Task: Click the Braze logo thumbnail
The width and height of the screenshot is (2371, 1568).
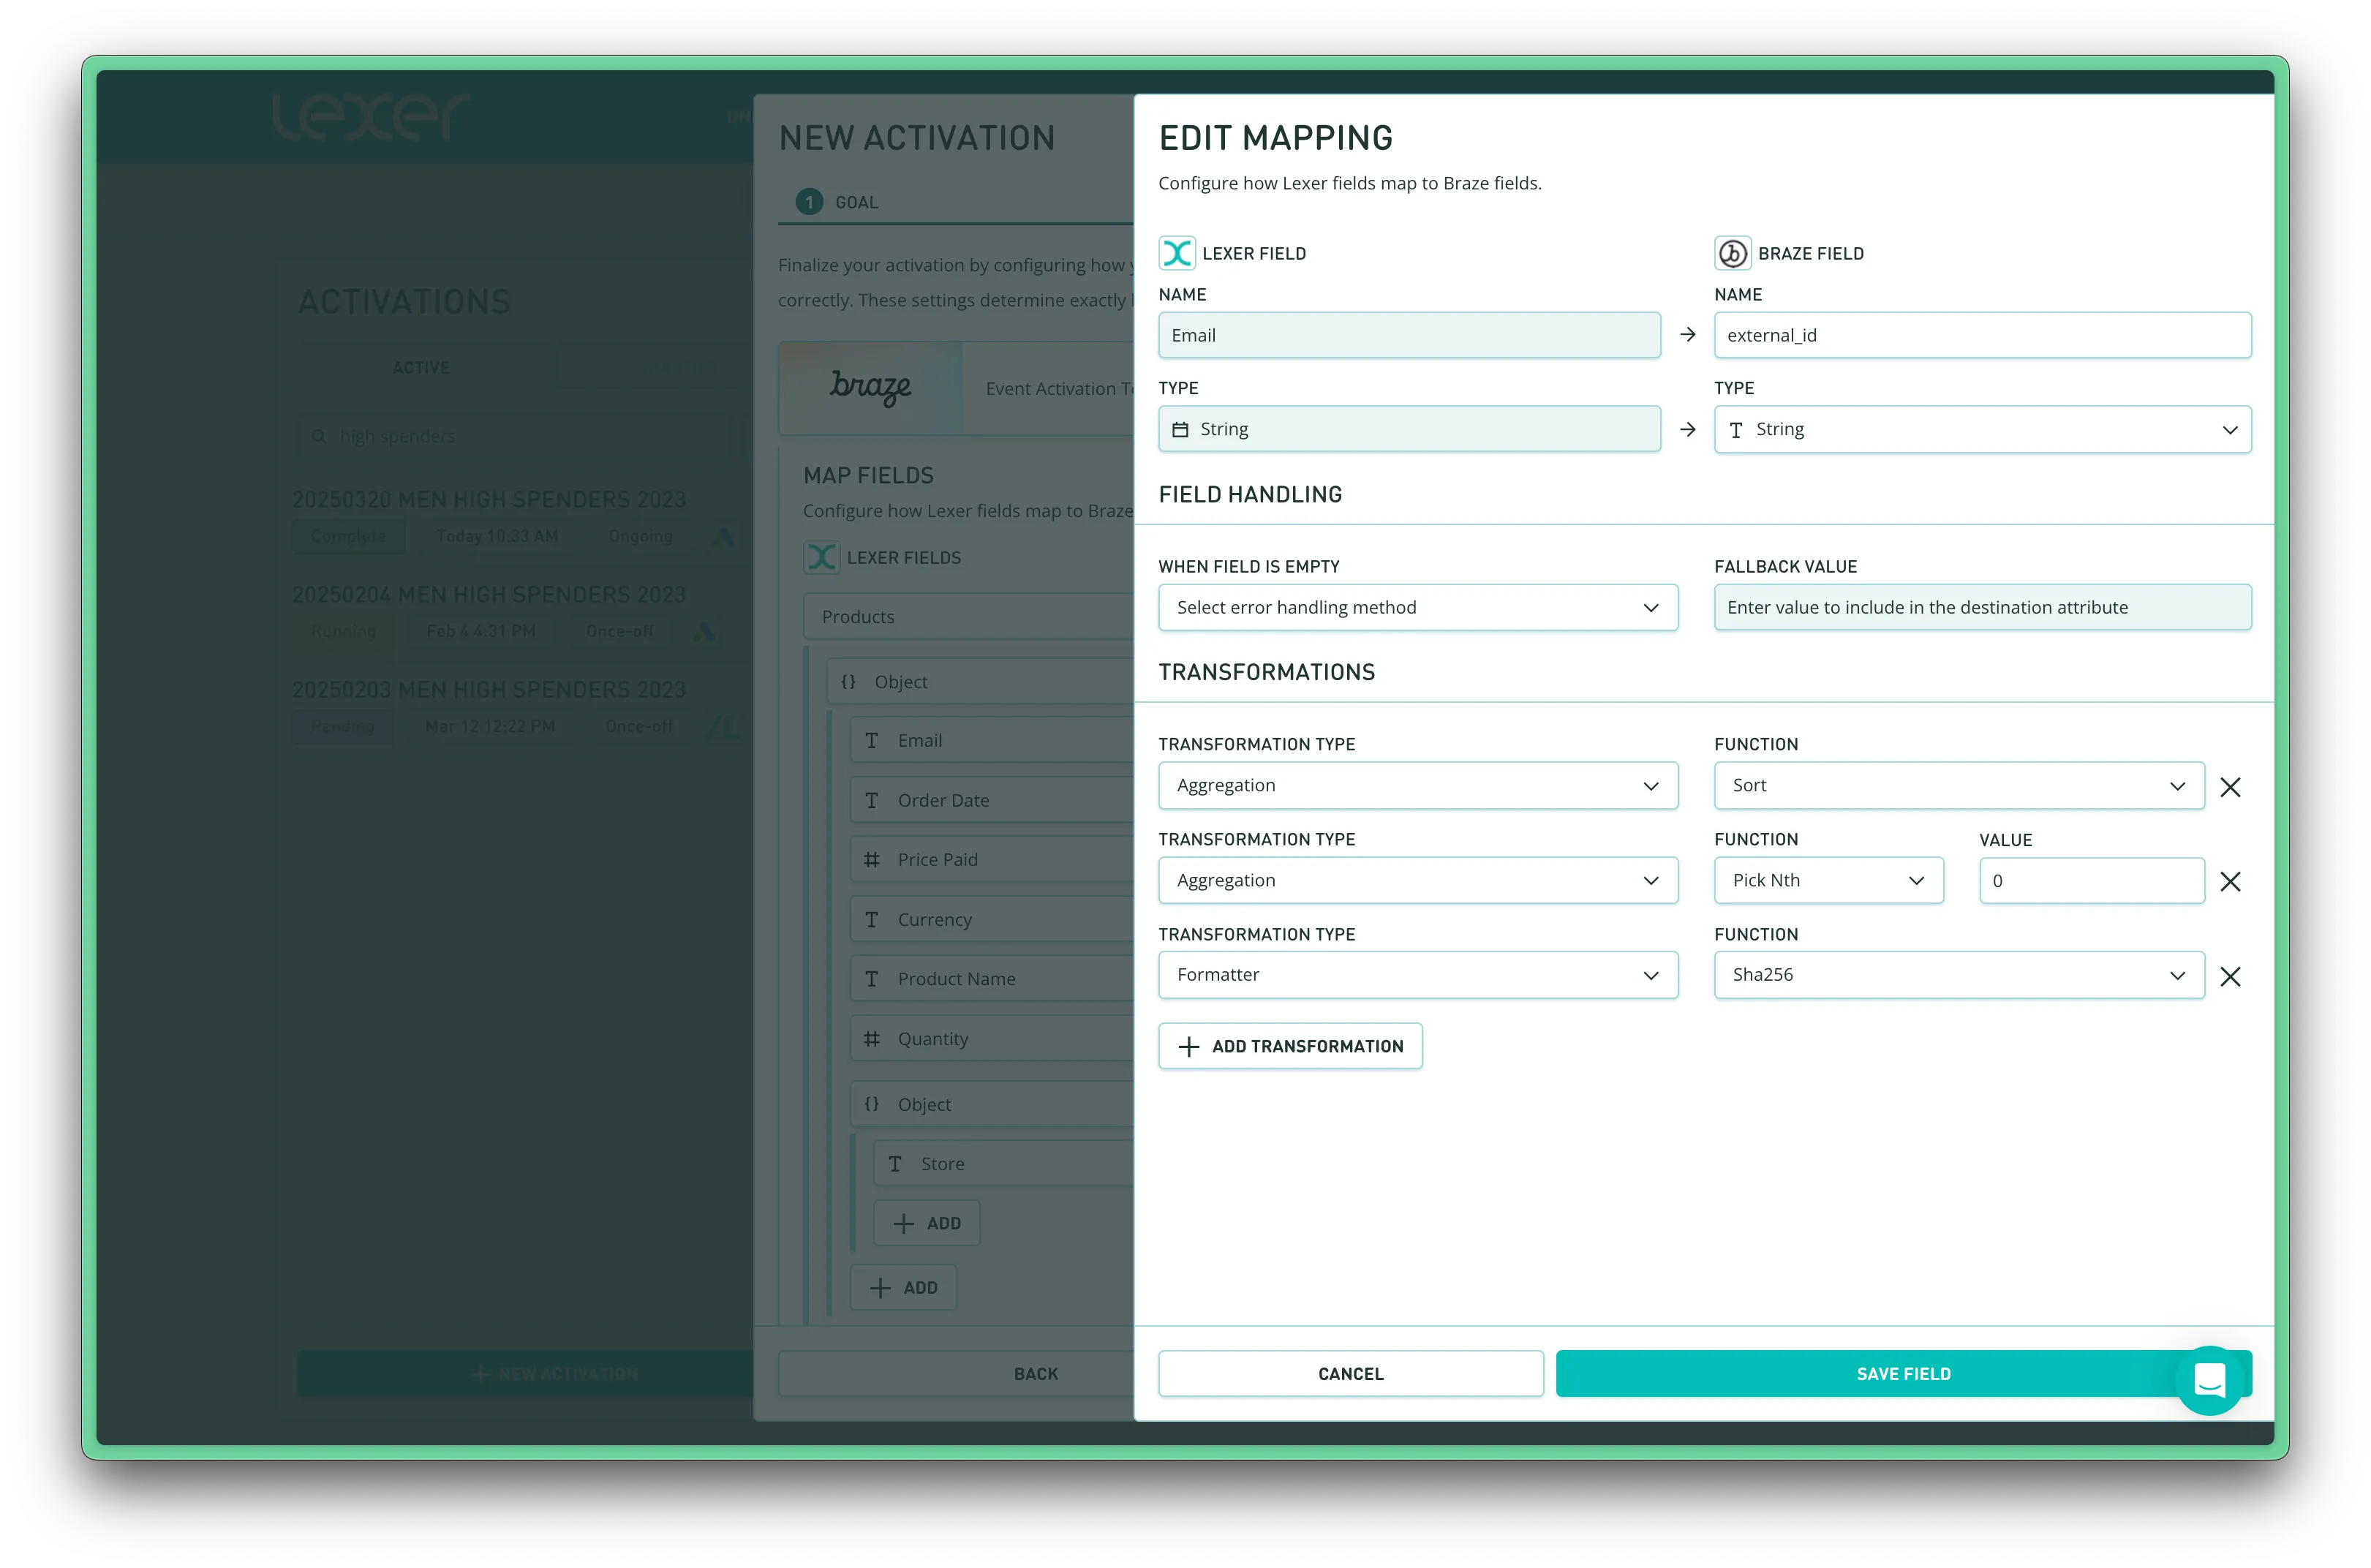Action: tap(870, 388)
